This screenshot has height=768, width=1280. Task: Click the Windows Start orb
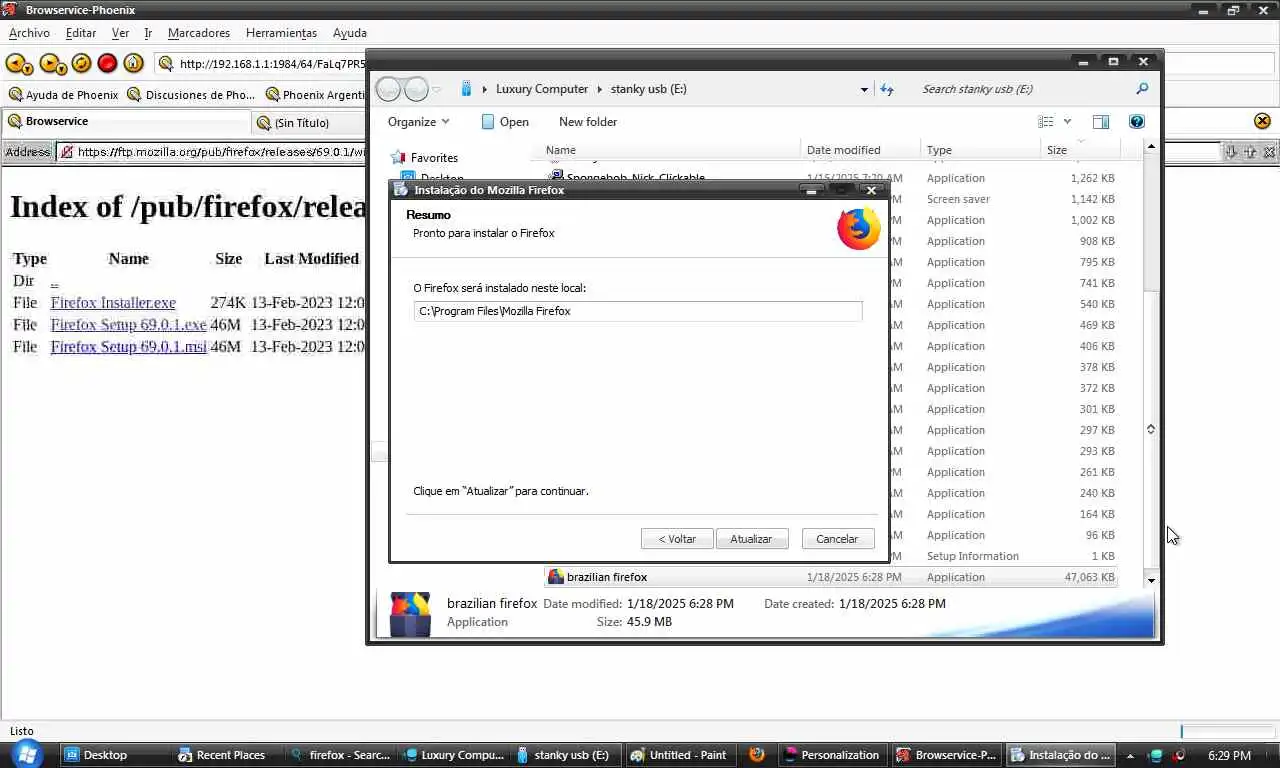tap(26, 754)
